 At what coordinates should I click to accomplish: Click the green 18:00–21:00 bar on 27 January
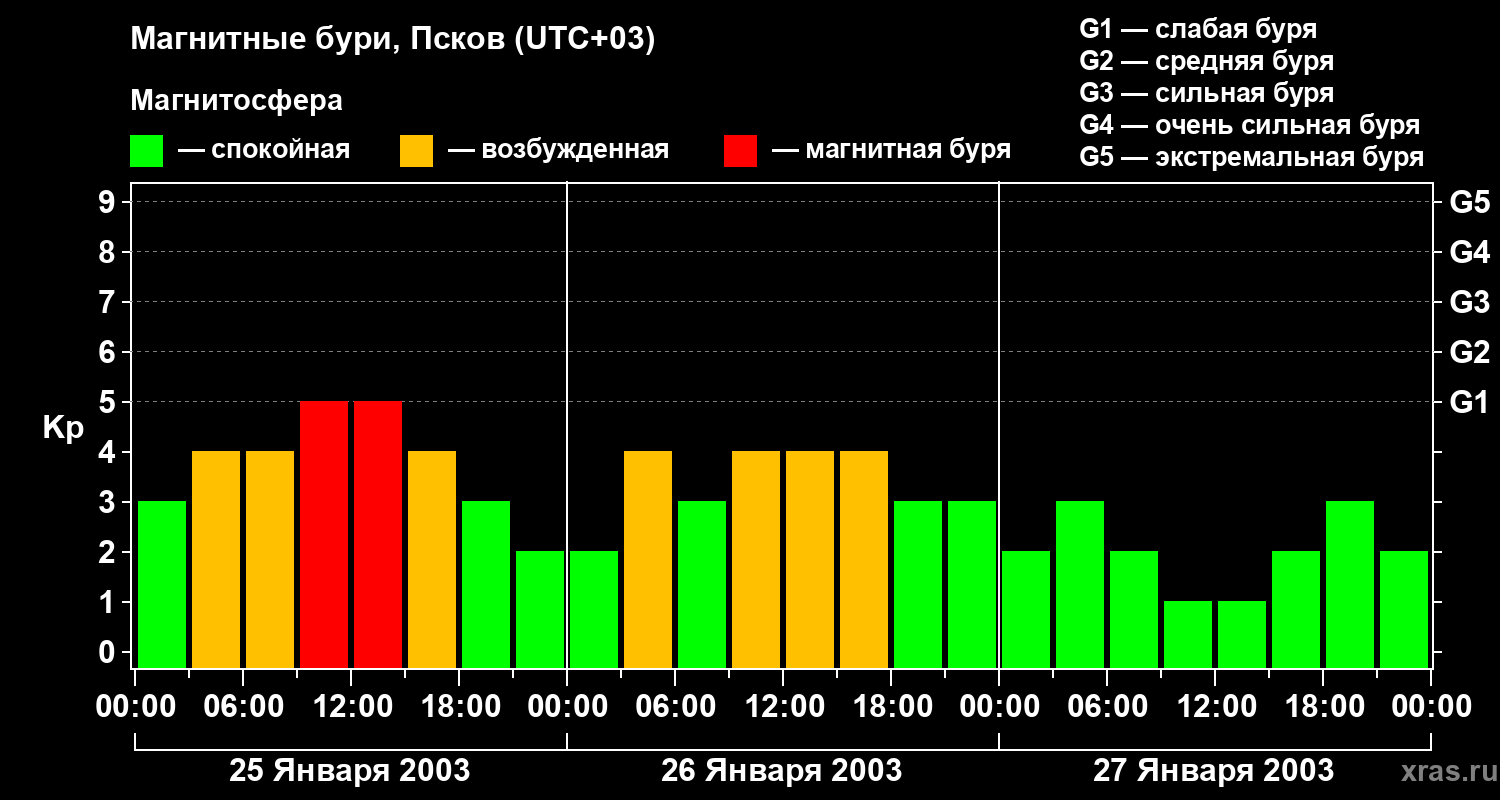tap(1350, 584)
